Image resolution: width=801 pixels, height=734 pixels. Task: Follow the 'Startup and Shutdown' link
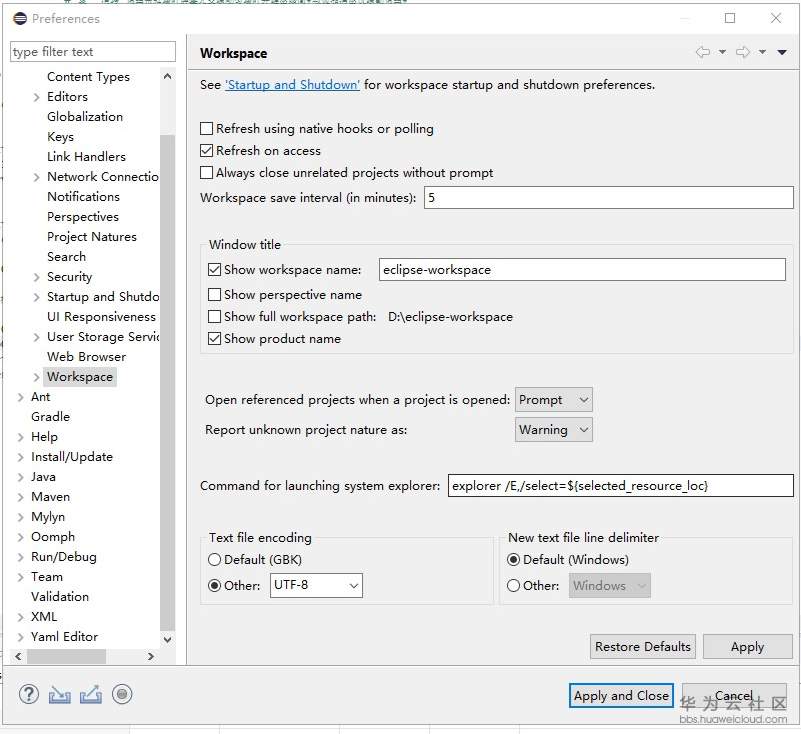tap(292, 85)
